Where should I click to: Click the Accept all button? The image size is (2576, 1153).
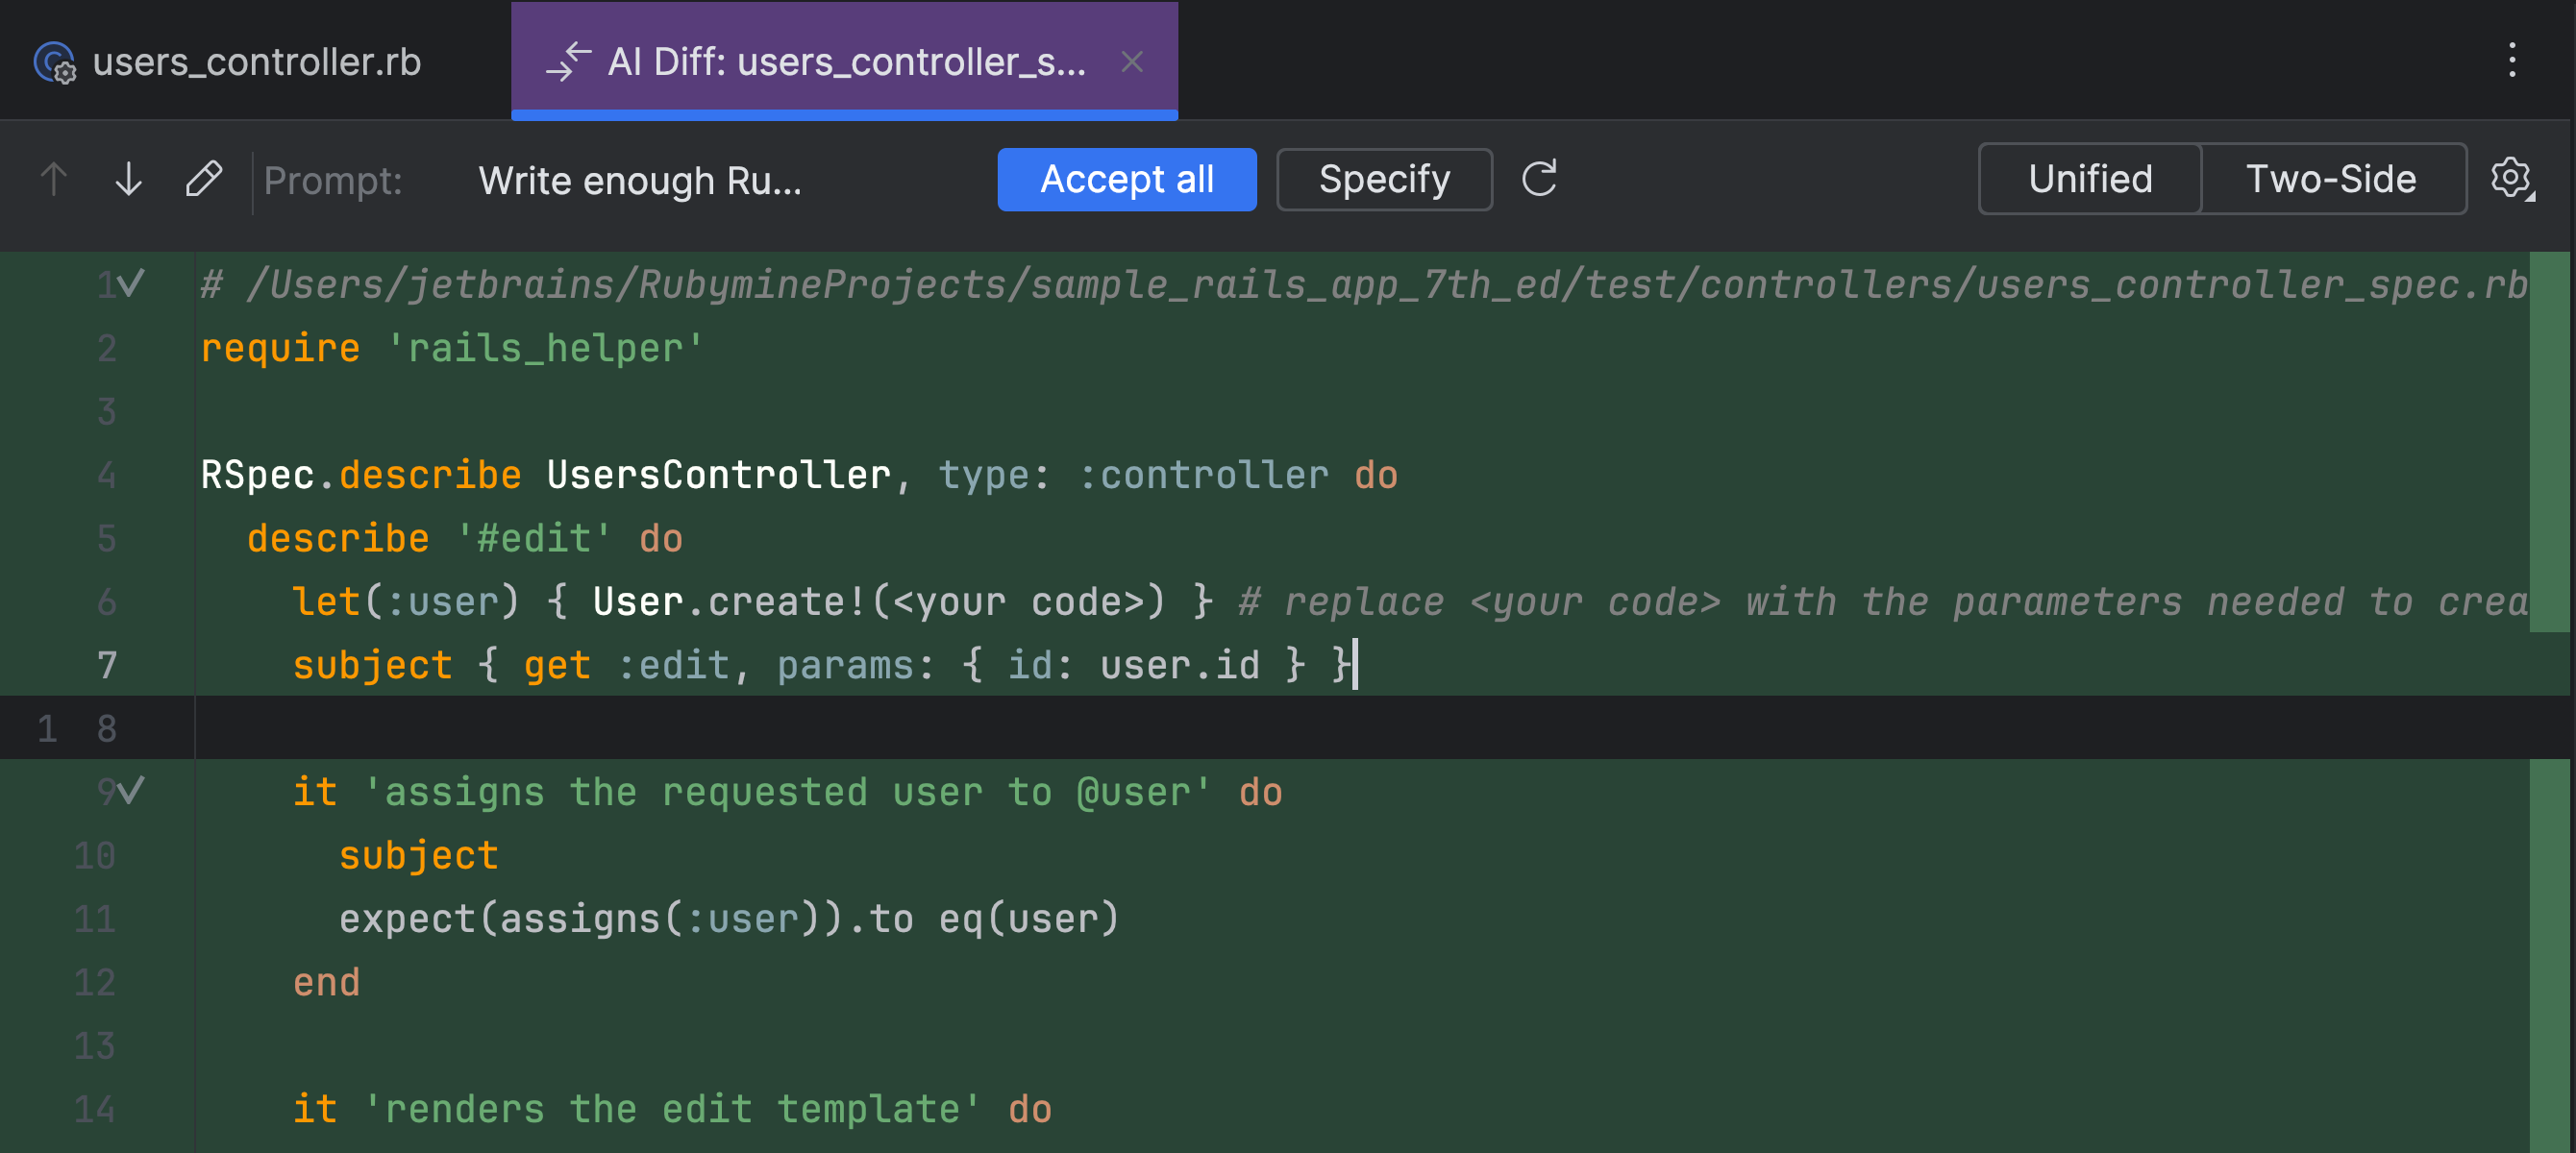pos(1128,178)
